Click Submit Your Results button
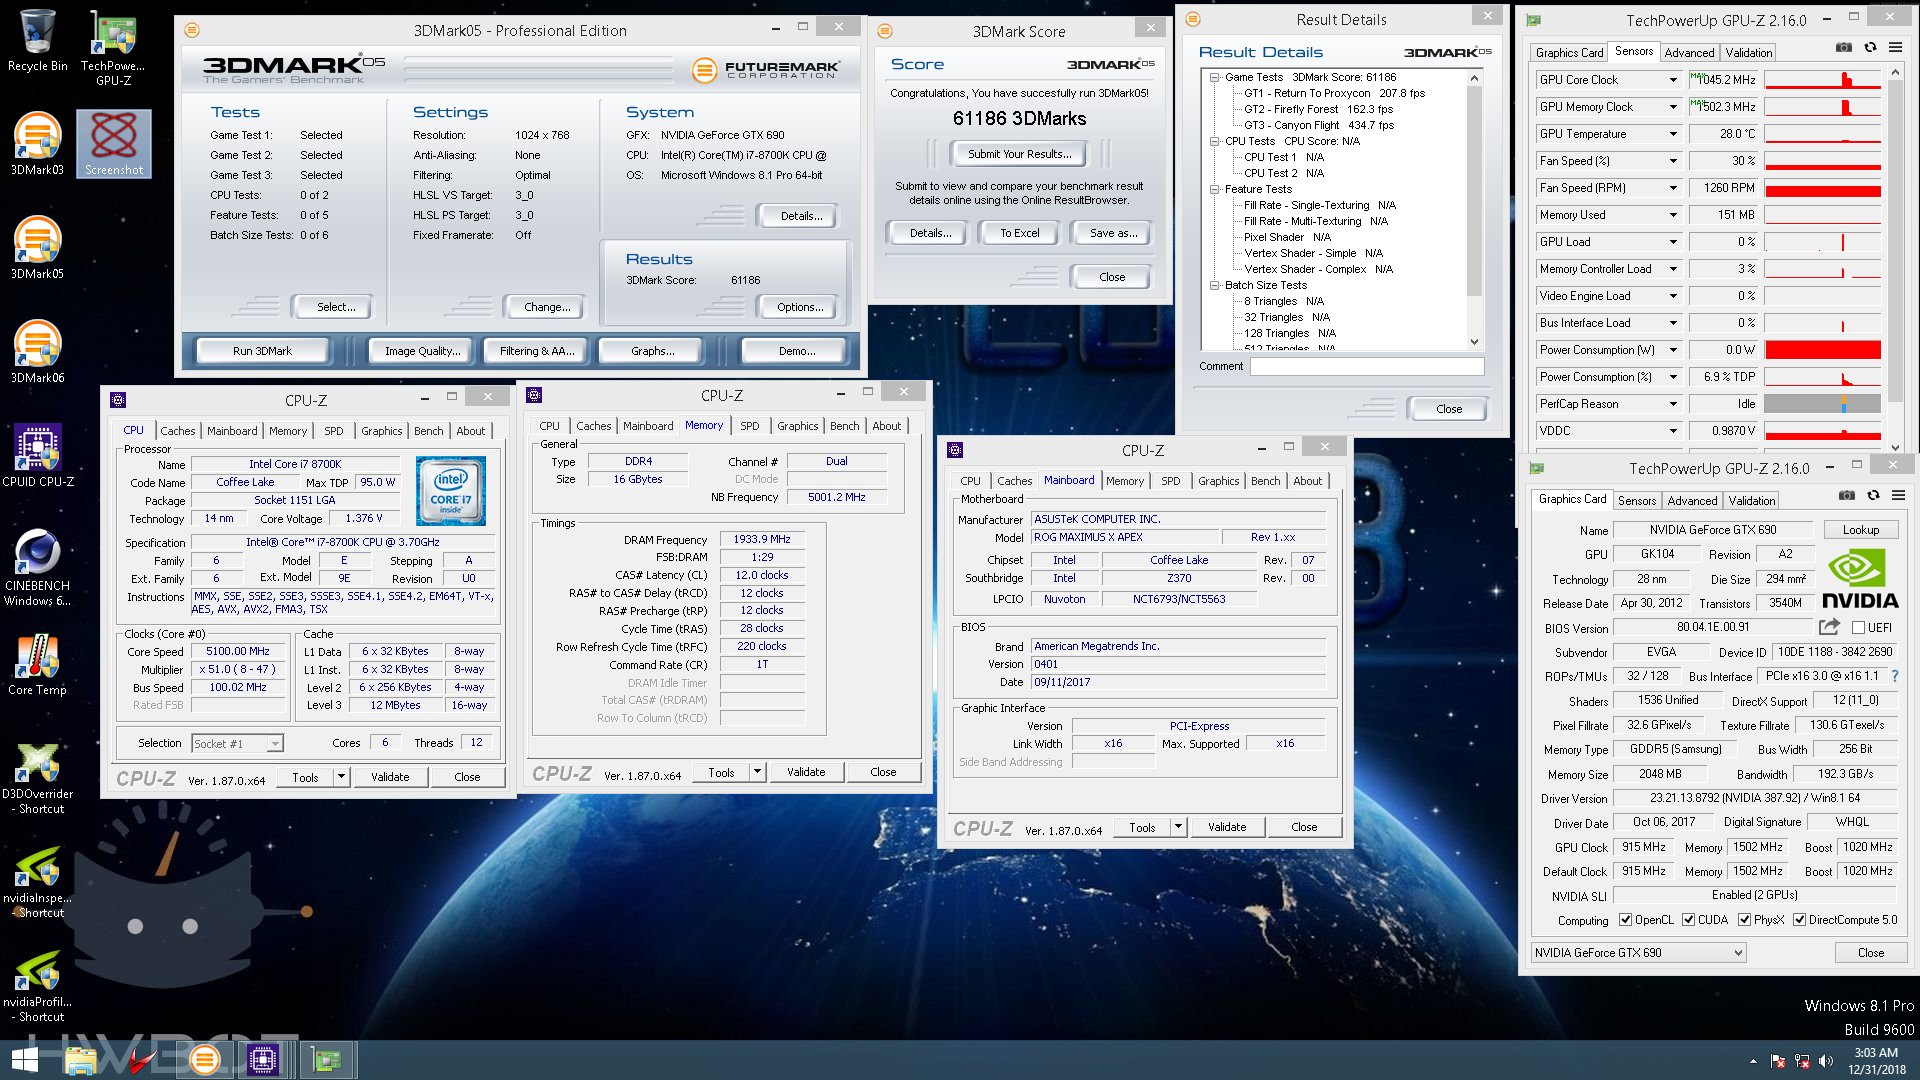The height and width of the screenshot is (1080, 1920). tap(1019, 154)
